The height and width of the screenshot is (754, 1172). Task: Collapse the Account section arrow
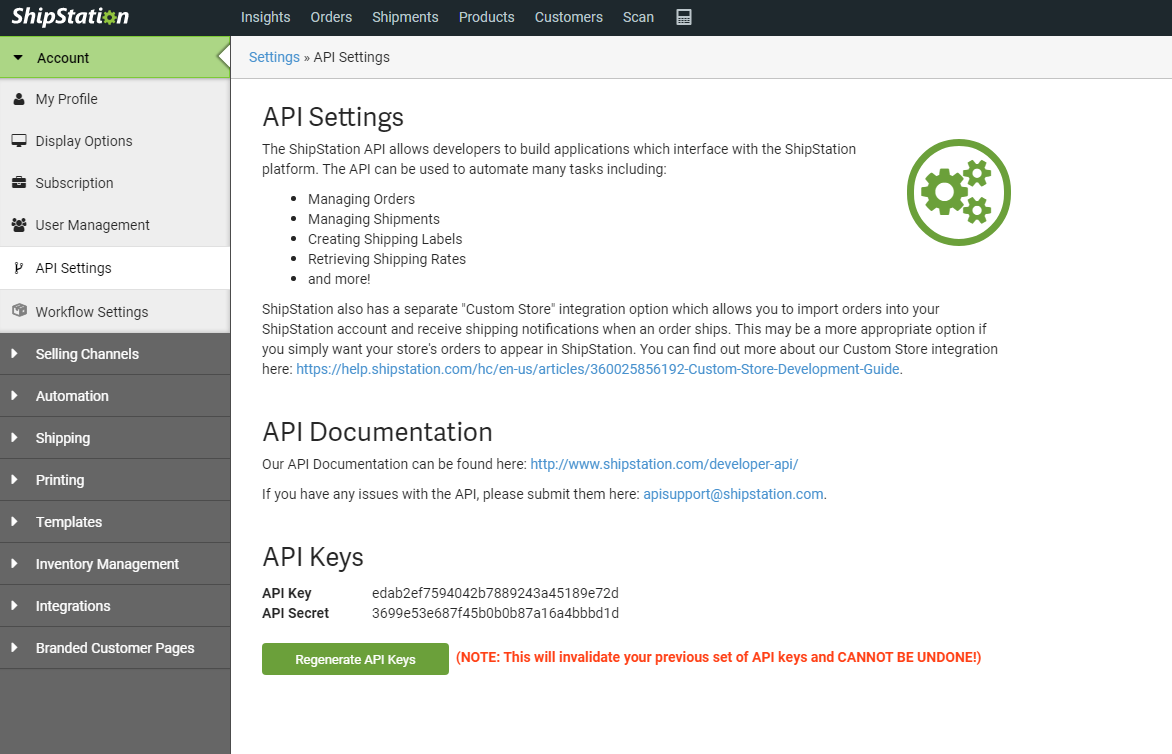point(18,58)
